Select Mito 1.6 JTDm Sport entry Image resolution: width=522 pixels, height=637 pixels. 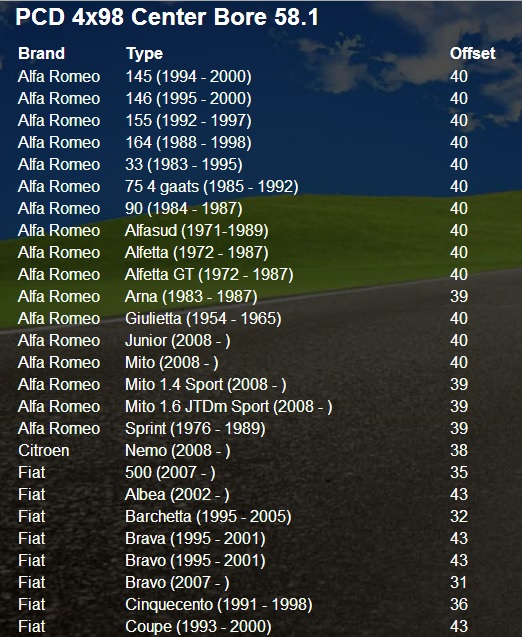(x=229, y=407)
